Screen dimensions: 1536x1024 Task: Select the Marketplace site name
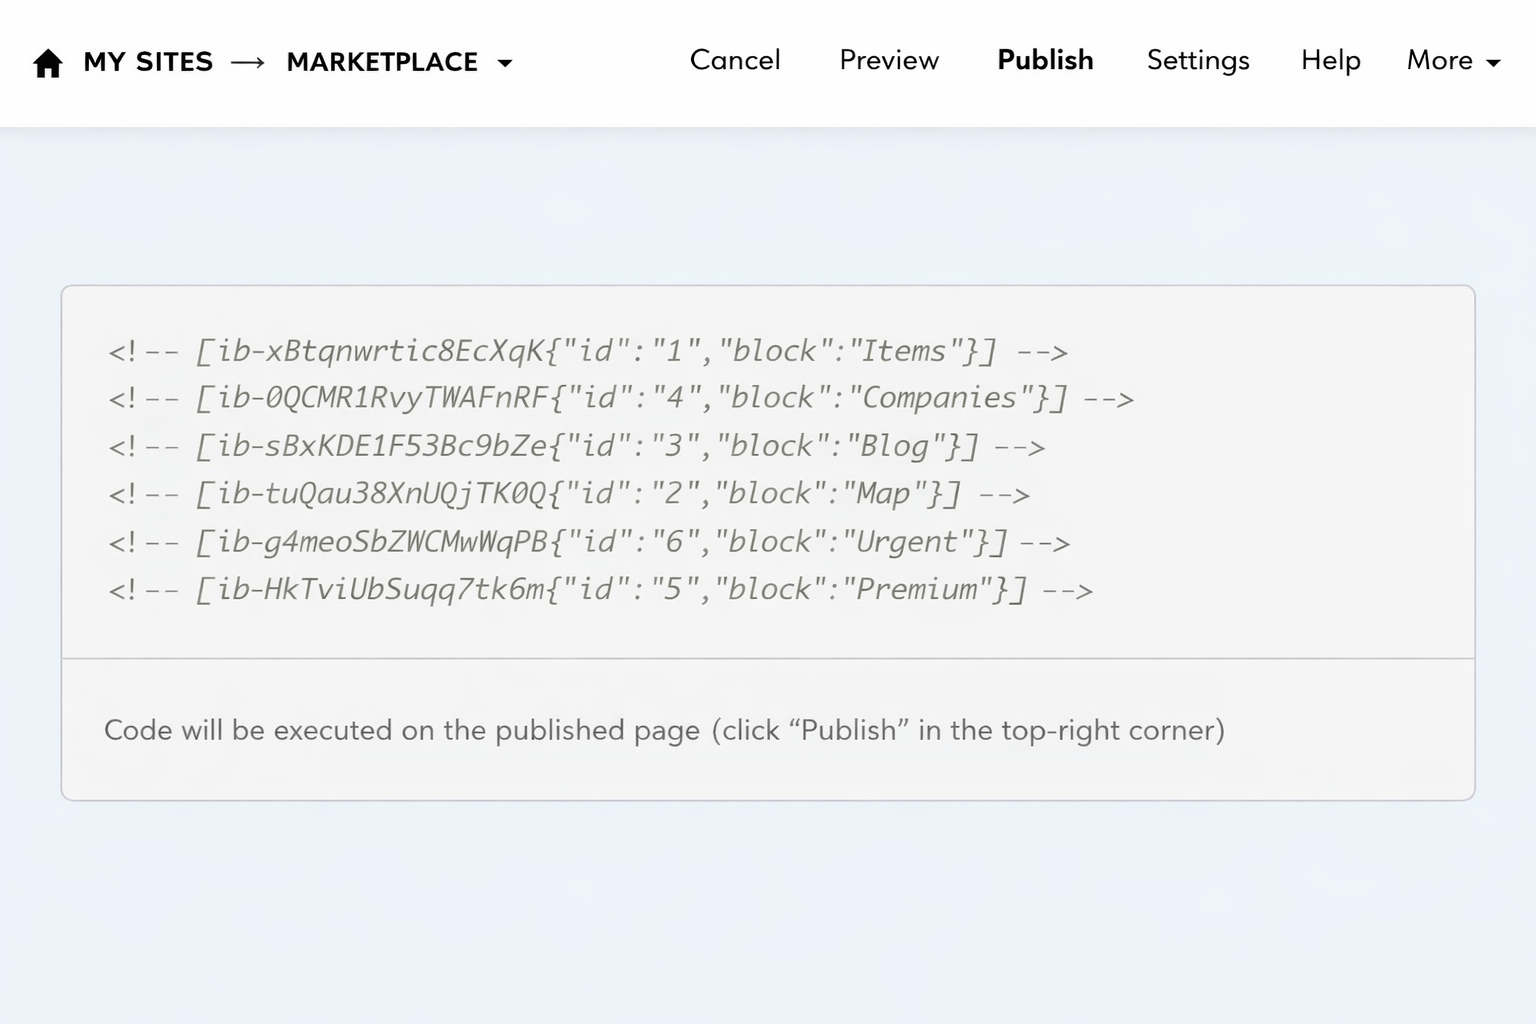(x=382, y=62)
